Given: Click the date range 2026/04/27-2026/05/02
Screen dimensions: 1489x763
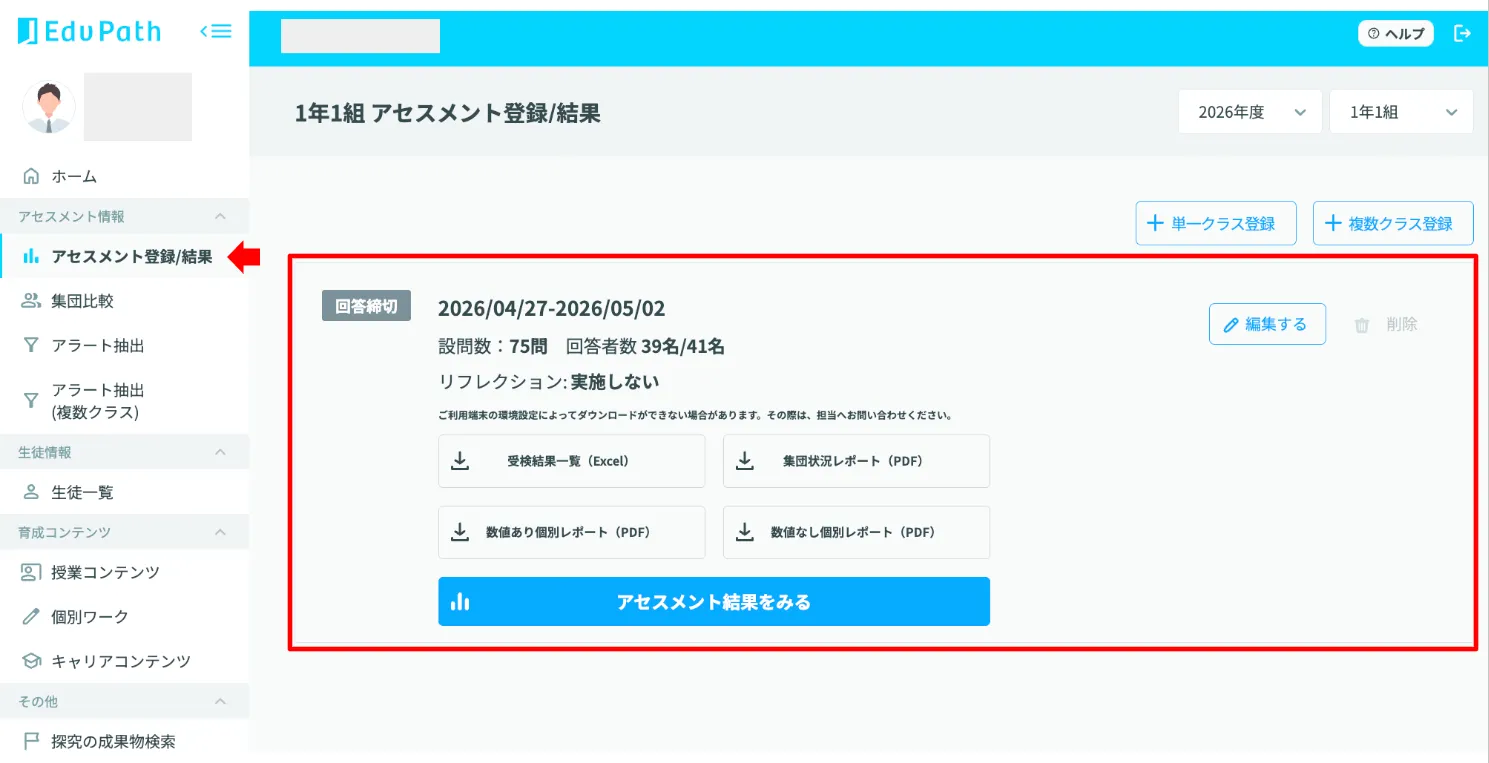Looking at the screenshot, I should coord(551,308).
